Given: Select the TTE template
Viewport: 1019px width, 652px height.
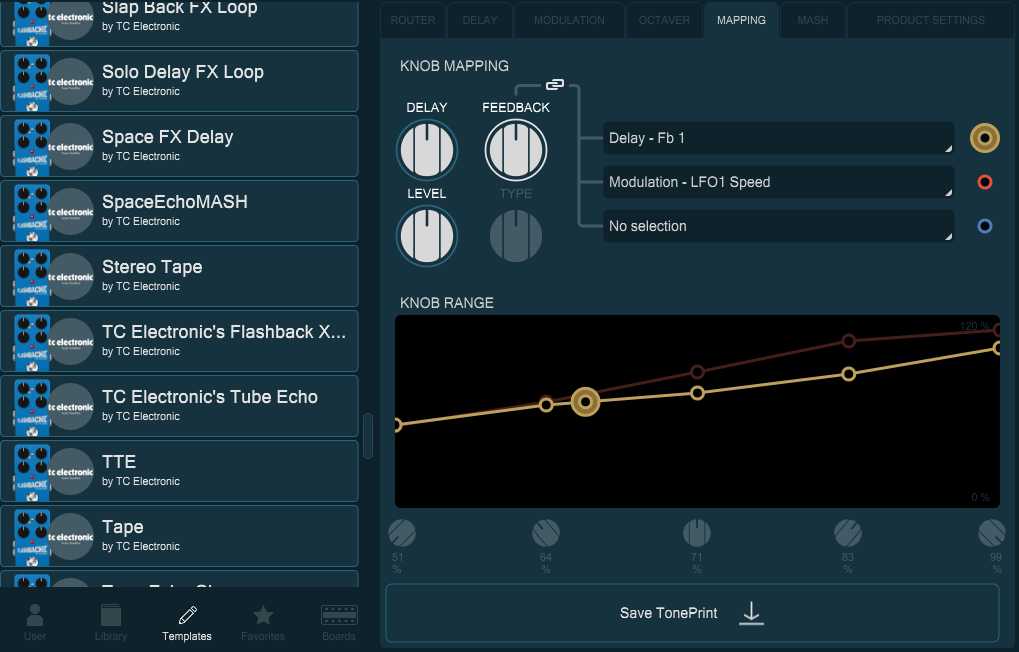Looking at the screenshot, I should click(179, 471).
